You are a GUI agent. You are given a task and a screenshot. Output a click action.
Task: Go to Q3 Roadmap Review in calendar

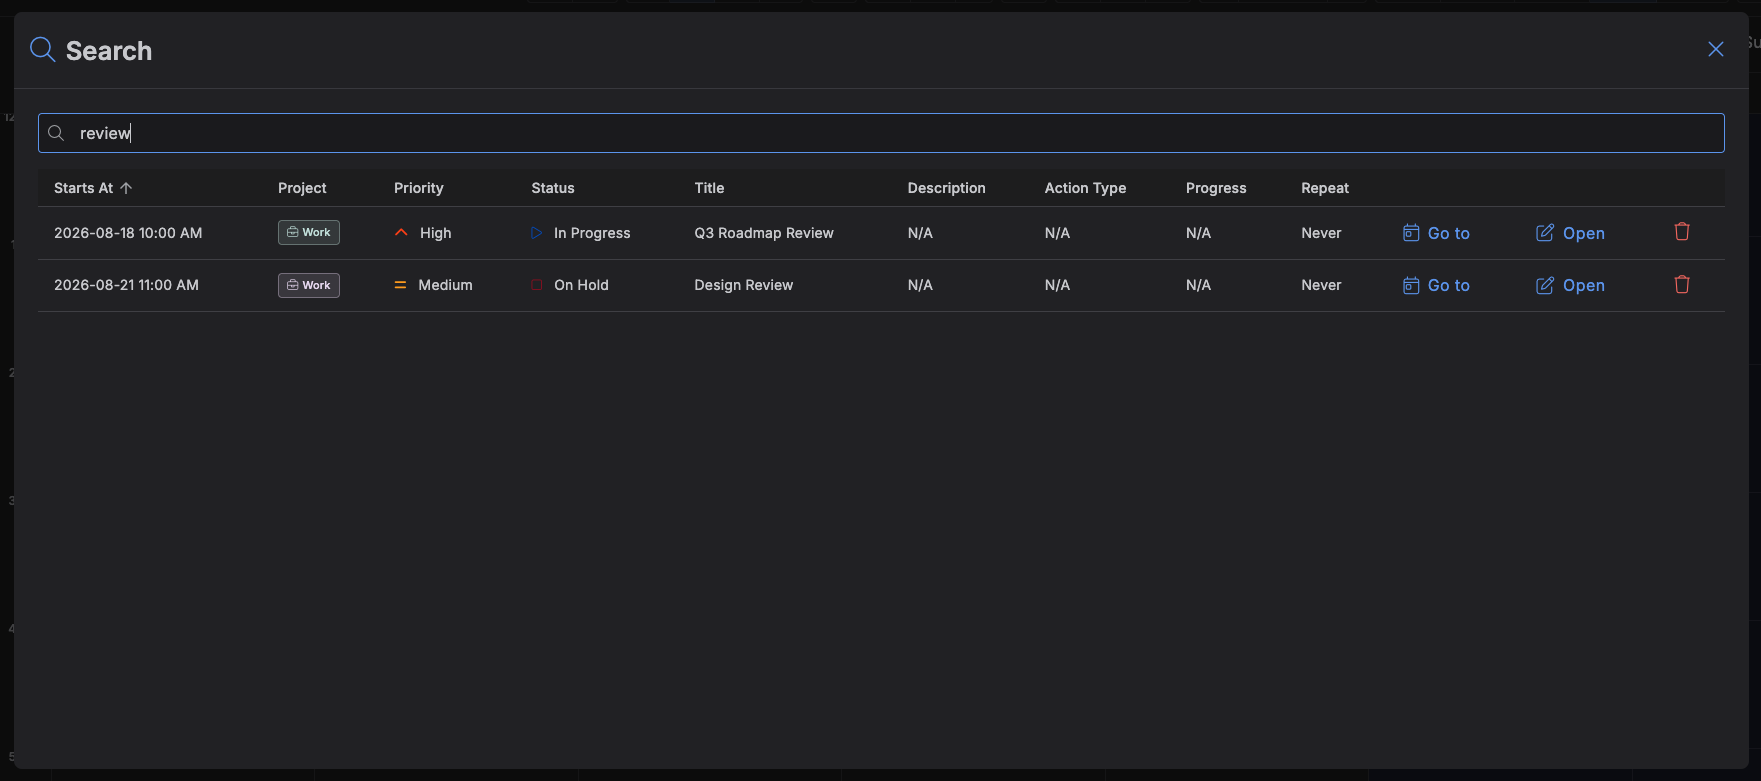click(x=1436, y=233)
